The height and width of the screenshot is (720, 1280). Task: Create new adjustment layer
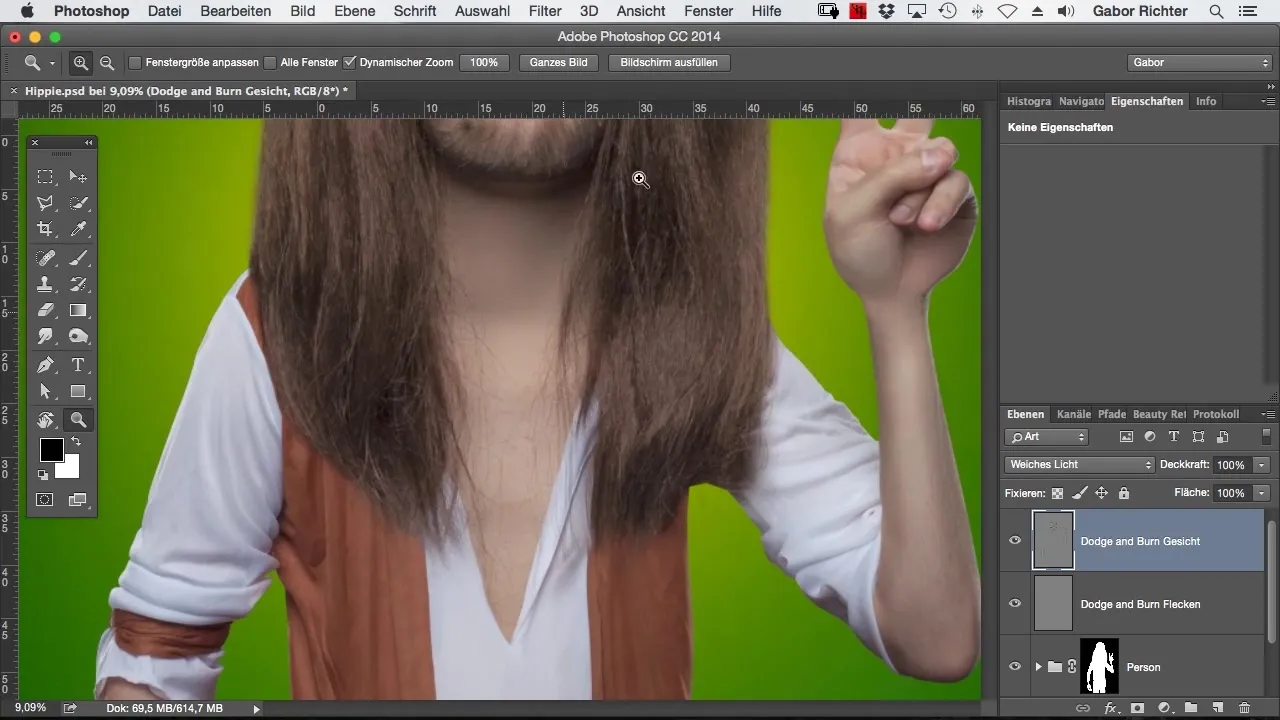1164,708
